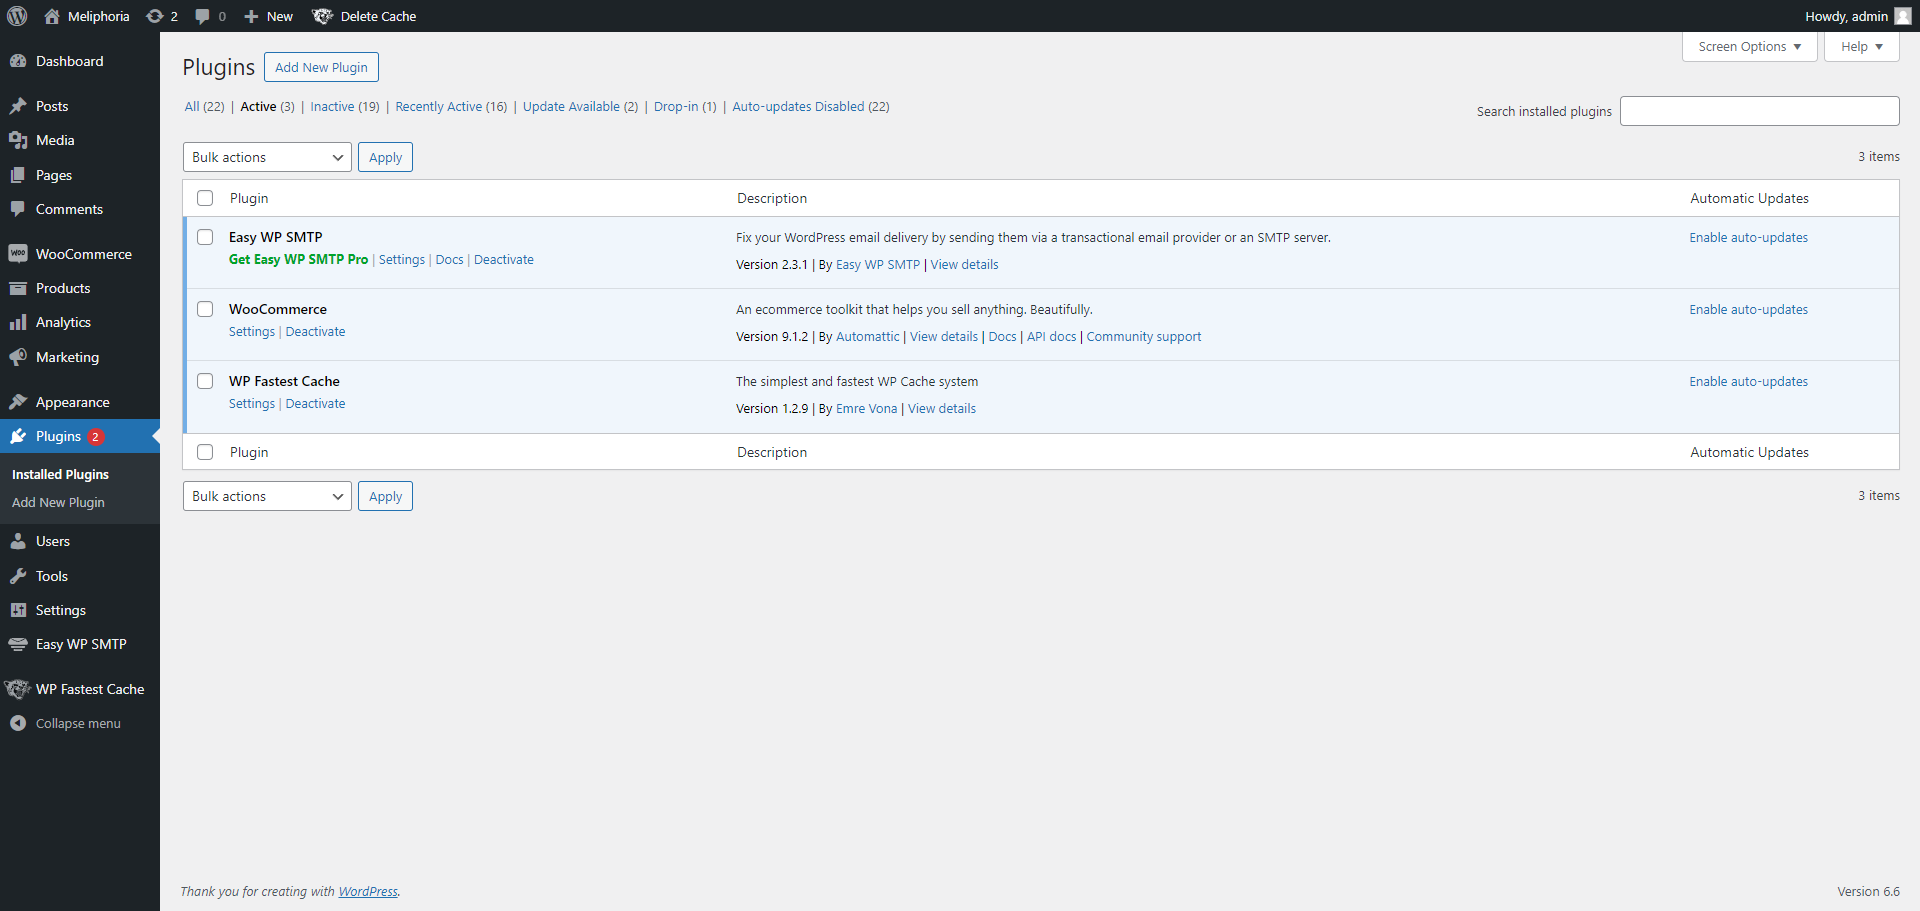Open Installed Plugins in sidebar submenu
The image size is (1920, 911).
point(60,474)
